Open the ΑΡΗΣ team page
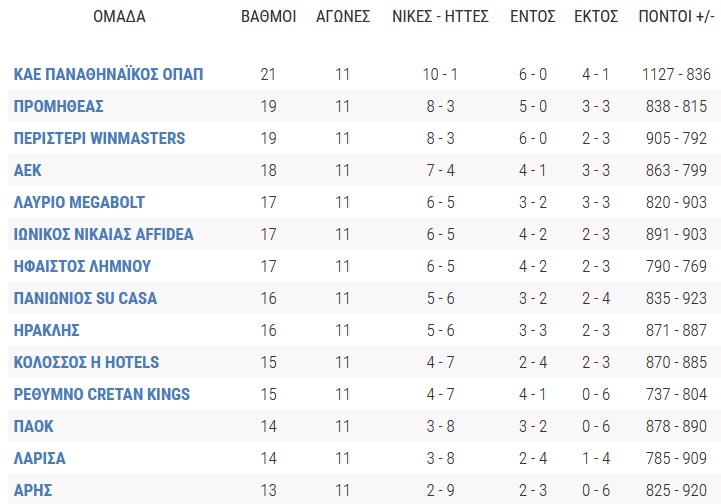Image resolution: width=721 pixels, height=504 pixels. click(33, 490)
